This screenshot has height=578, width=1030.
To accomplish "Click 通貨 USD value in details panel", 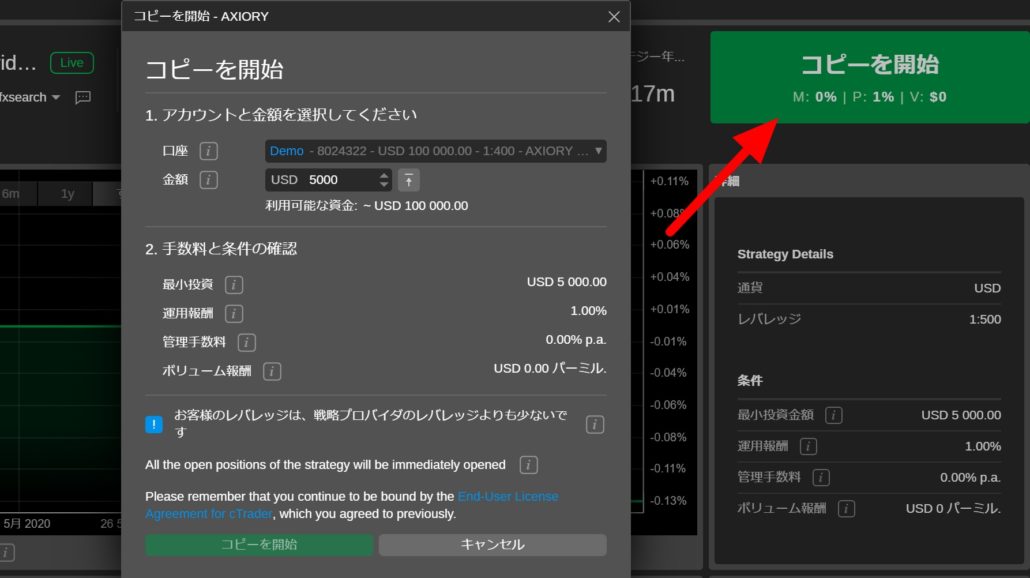I will (x=987, y=288).
